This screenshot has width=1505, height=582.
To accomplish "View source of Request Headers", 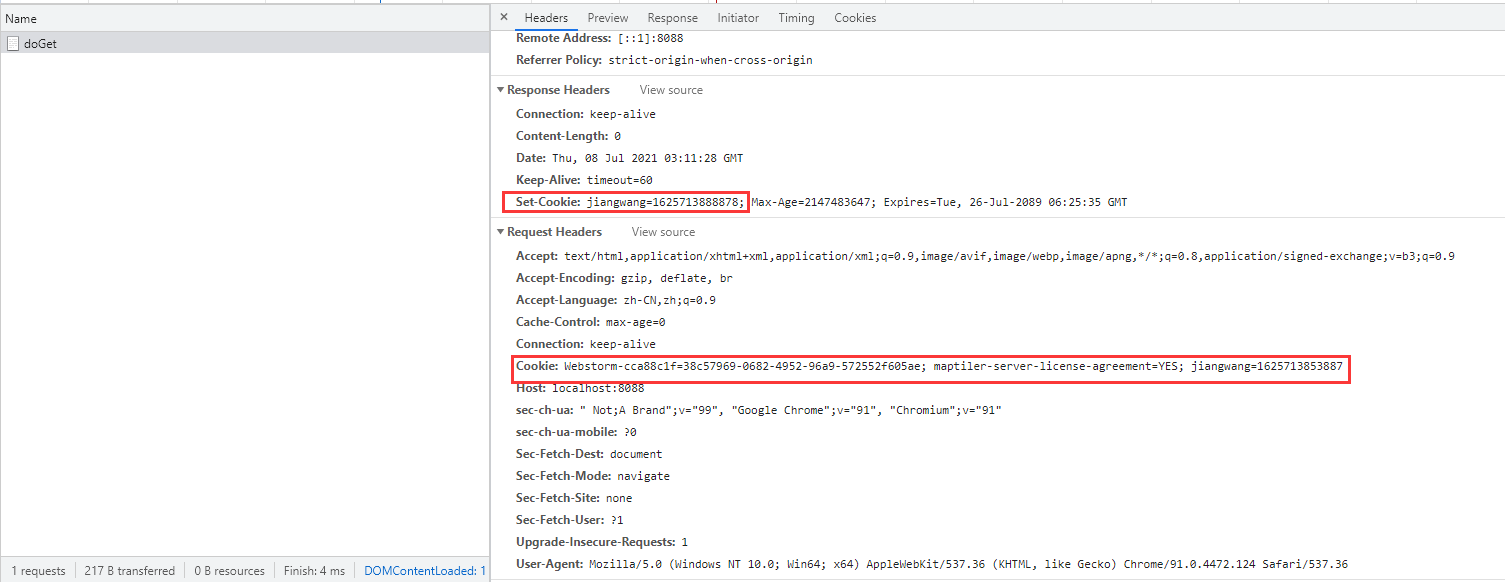I will (663, 232).
